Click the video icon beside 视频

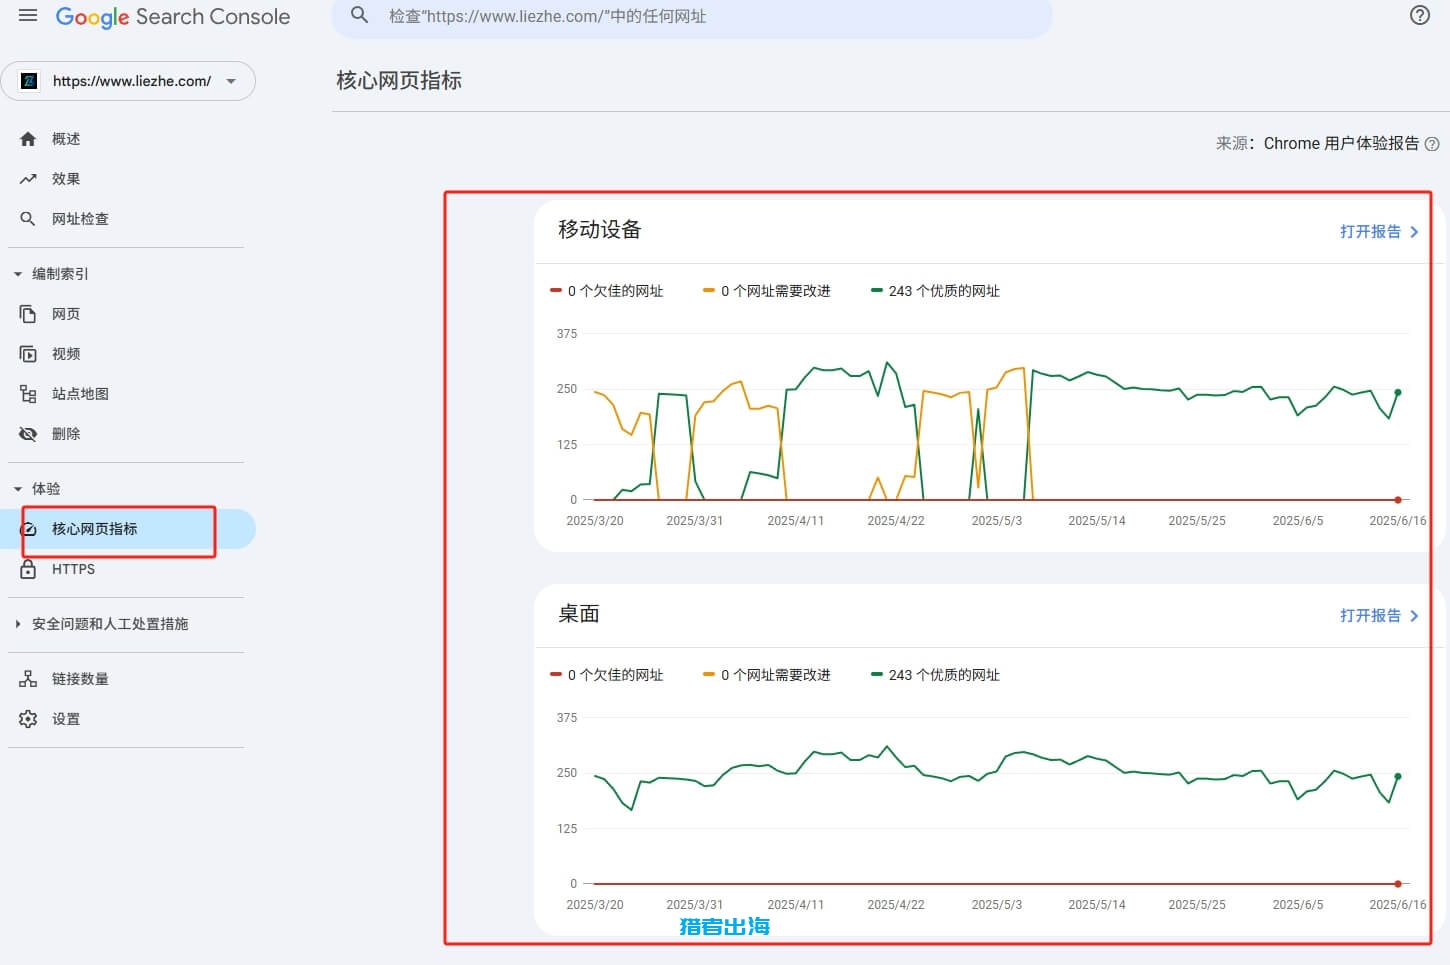28,354
